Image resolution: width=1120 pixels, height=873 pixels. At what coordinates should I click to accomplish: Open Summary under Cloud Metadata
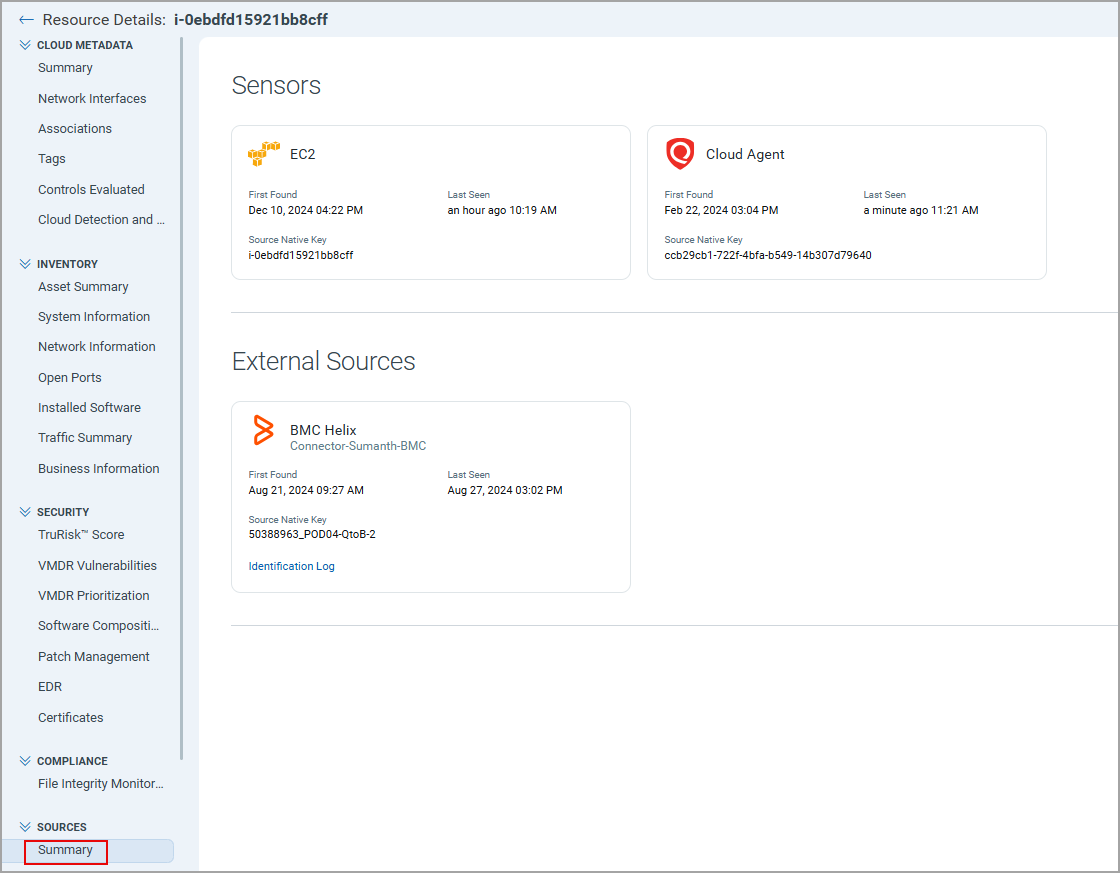pyautogui.click(x=65, y=68)
